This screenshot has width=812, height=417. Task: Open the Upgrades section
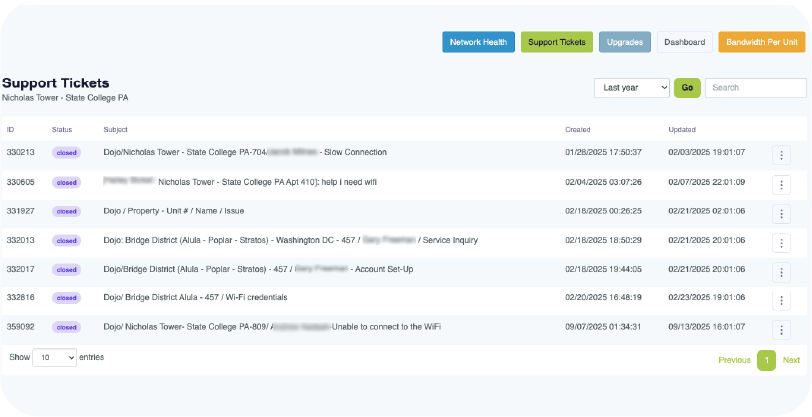[x=624, y=42]
